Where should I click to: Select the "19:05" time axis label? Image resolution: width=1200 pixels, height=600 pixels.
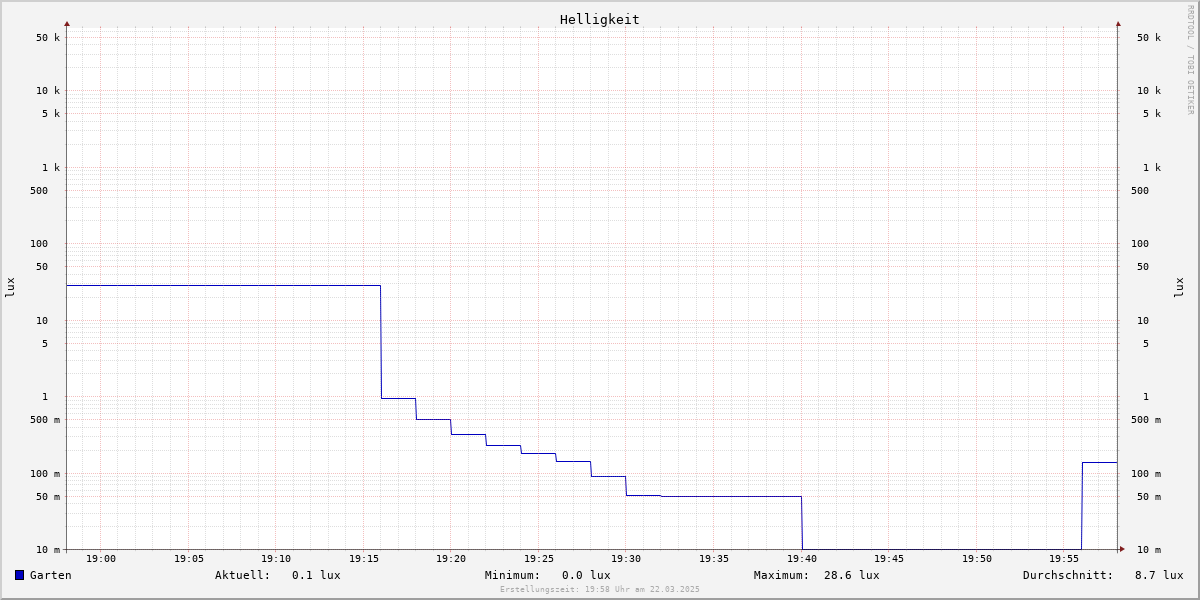(189, 559)
